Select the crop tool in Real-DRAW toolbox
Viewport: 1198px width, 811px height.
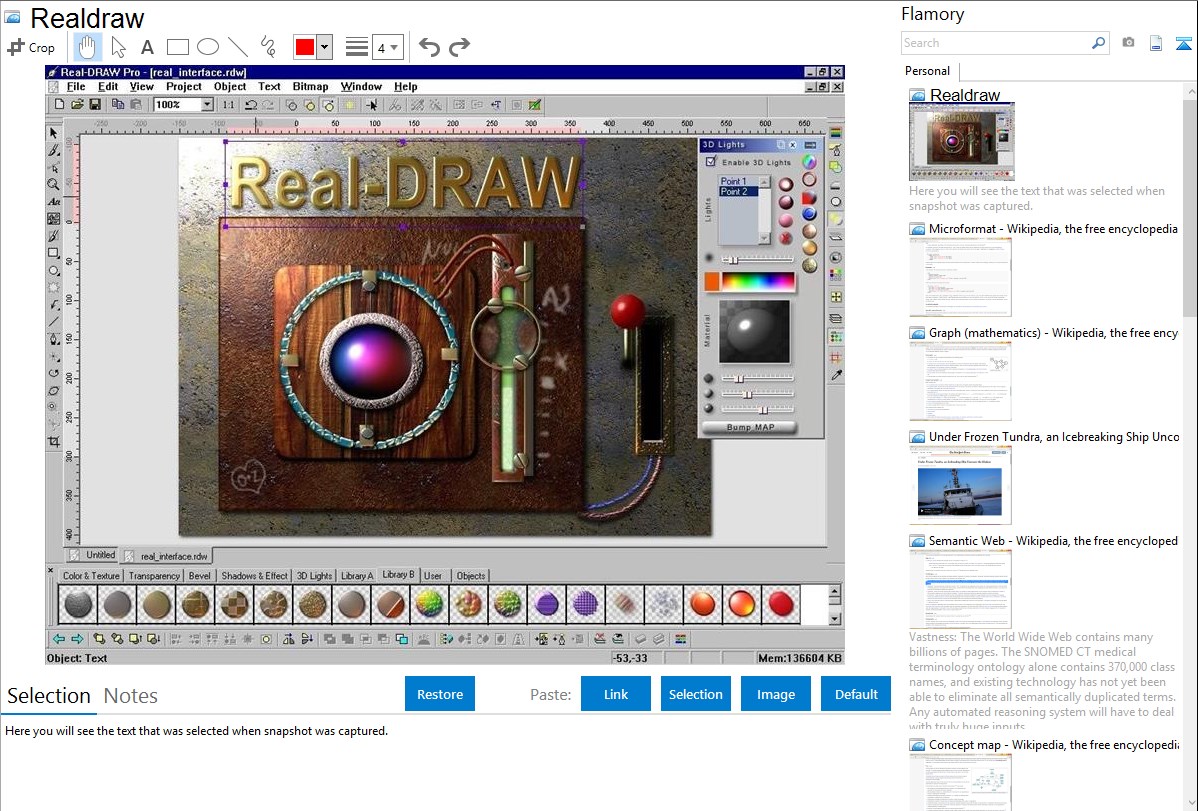(x=53, y=441)
